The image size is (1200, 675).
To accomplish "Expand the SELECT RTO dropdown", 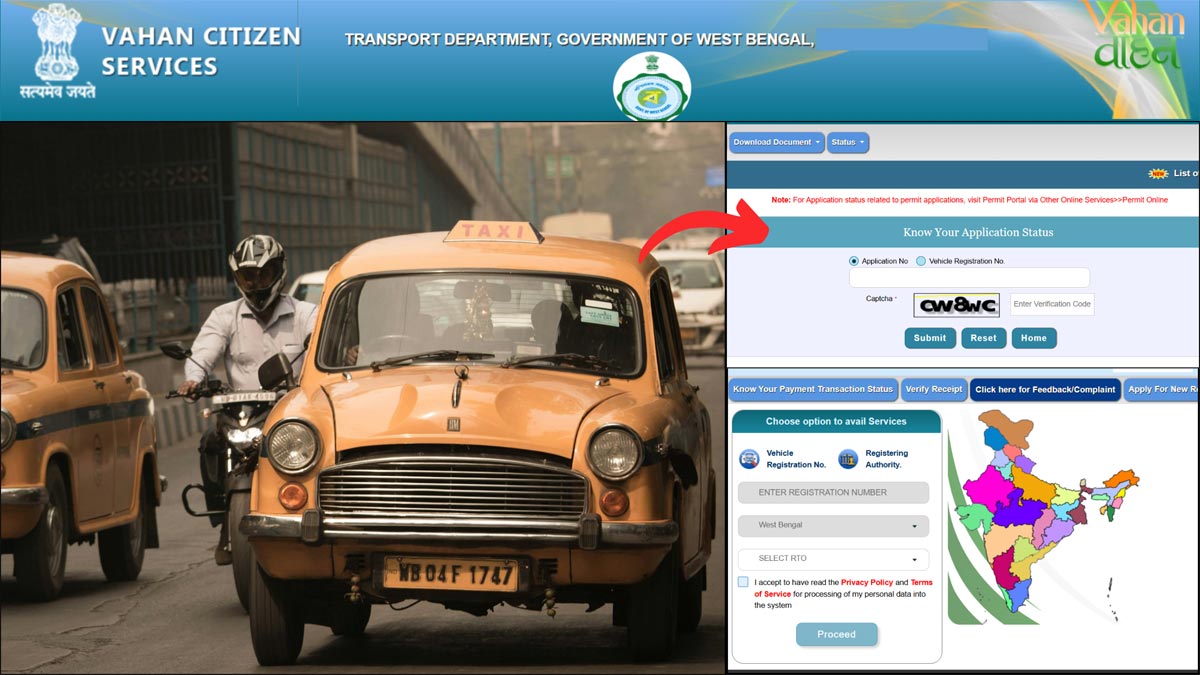I will click(833, 559).
